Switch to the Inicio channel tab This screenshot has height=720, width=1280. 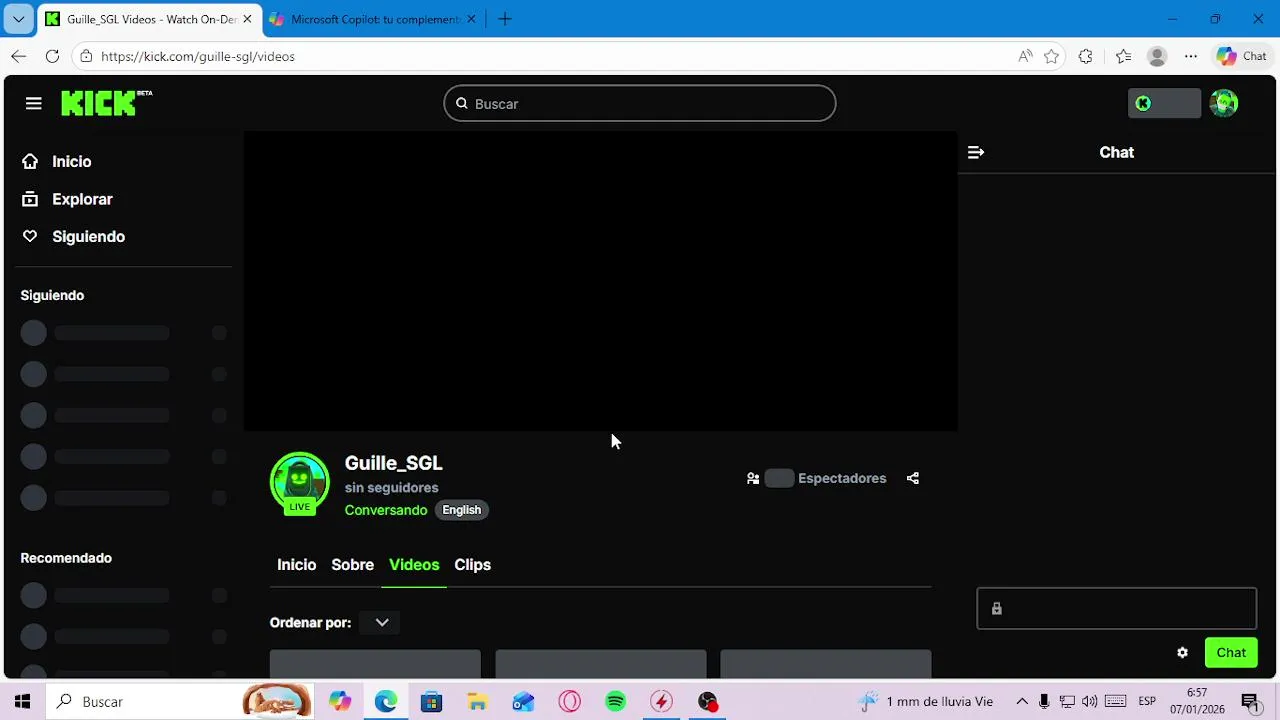coord(296,565)
